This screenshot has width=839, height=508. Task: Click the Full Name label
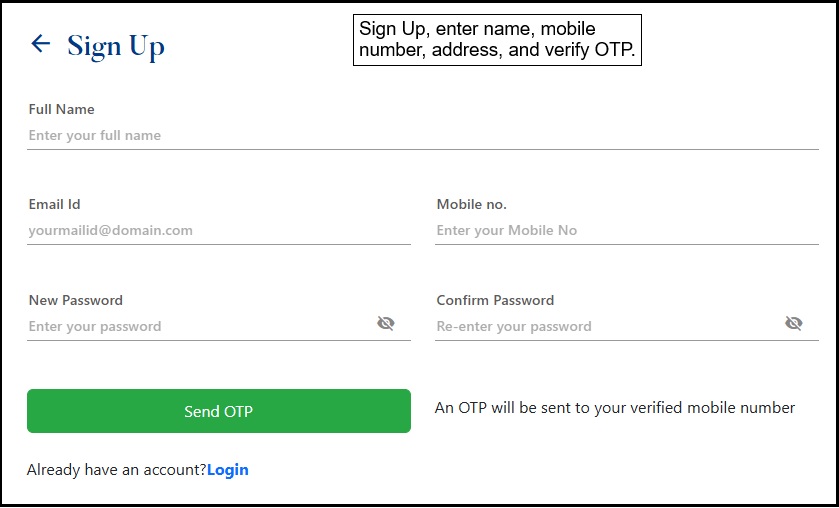[x=62, y=109]
